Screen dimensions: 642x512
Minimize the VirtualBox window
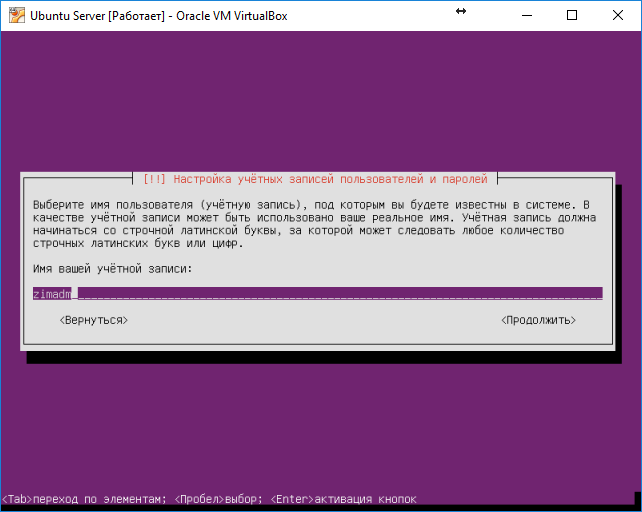(527, 16)
